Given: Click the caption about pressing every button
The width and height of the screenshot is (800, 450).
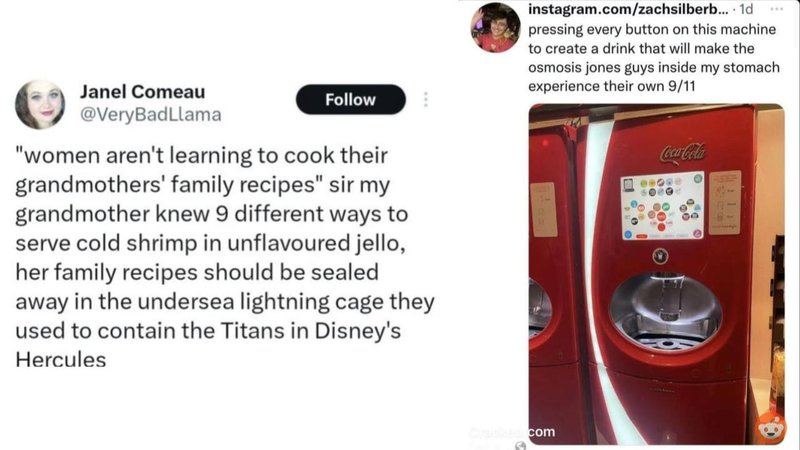Looking at the screenshot, I should (654, 58).
